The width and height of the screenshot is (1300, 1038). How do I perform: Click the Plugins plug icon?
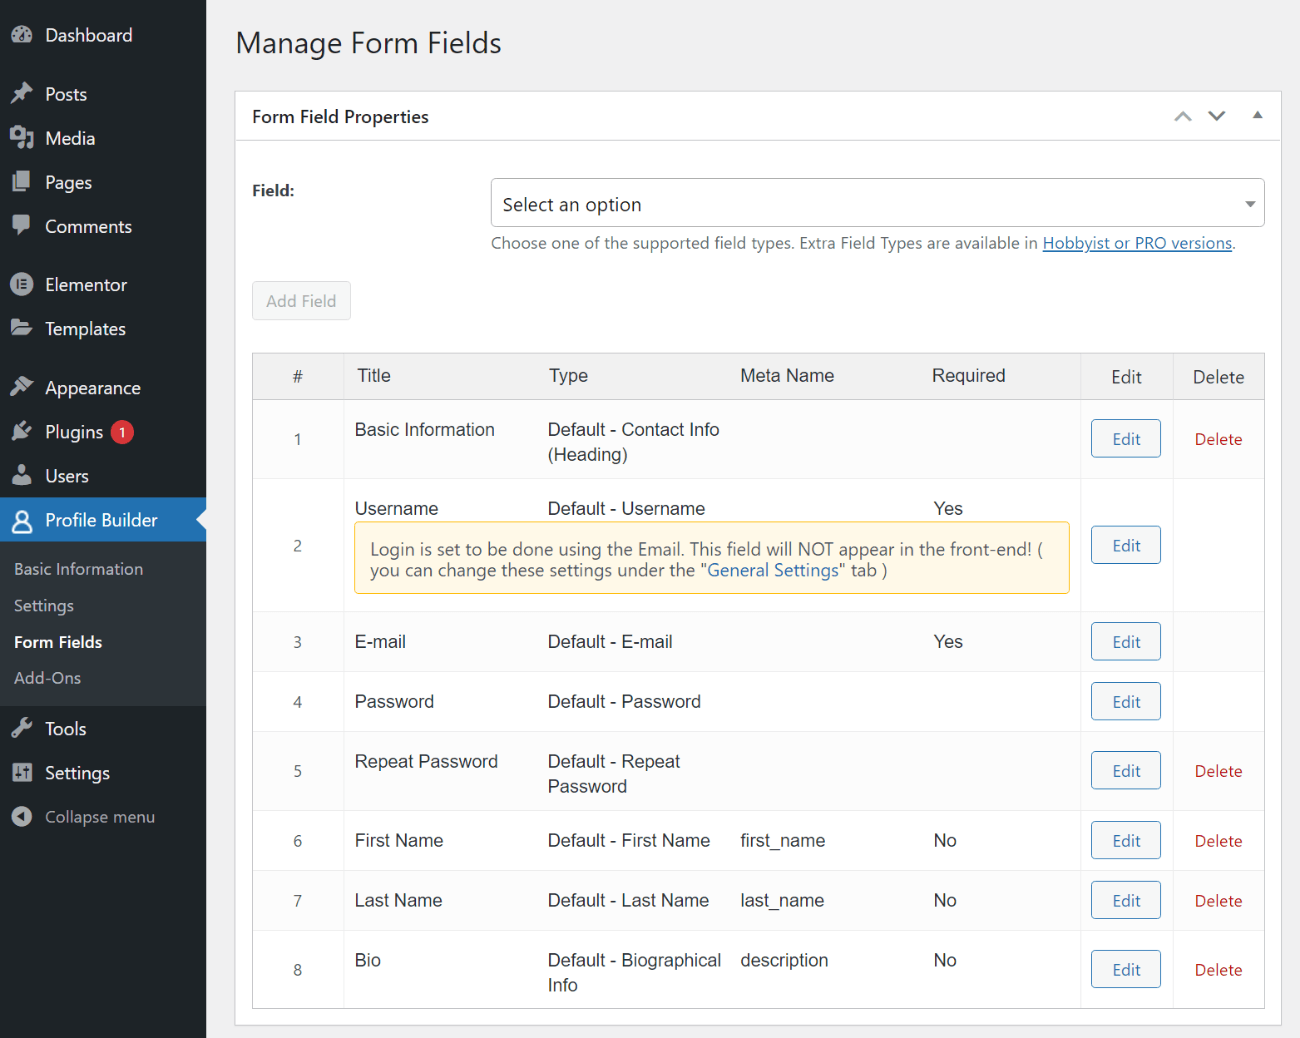[x=22, y=432]
